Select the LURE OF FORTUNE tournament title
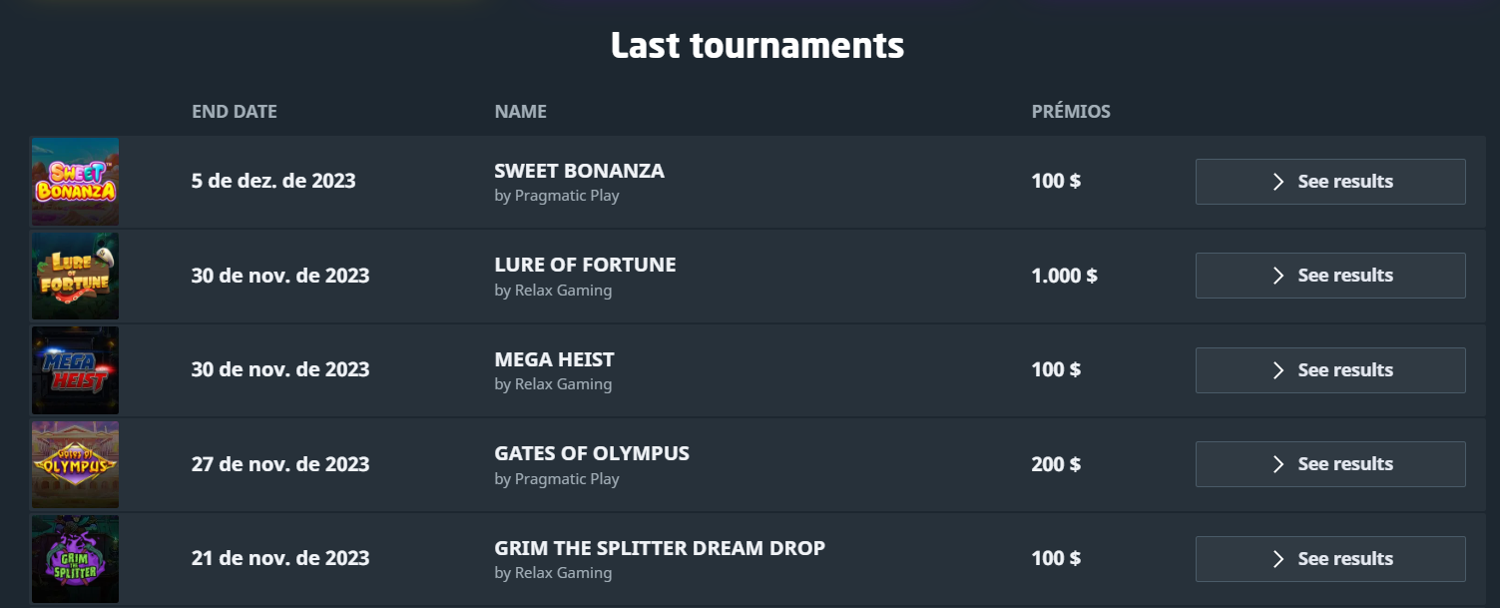Image resolution: width=1500 pixels, height=608 pixels. tap(585, 265)
